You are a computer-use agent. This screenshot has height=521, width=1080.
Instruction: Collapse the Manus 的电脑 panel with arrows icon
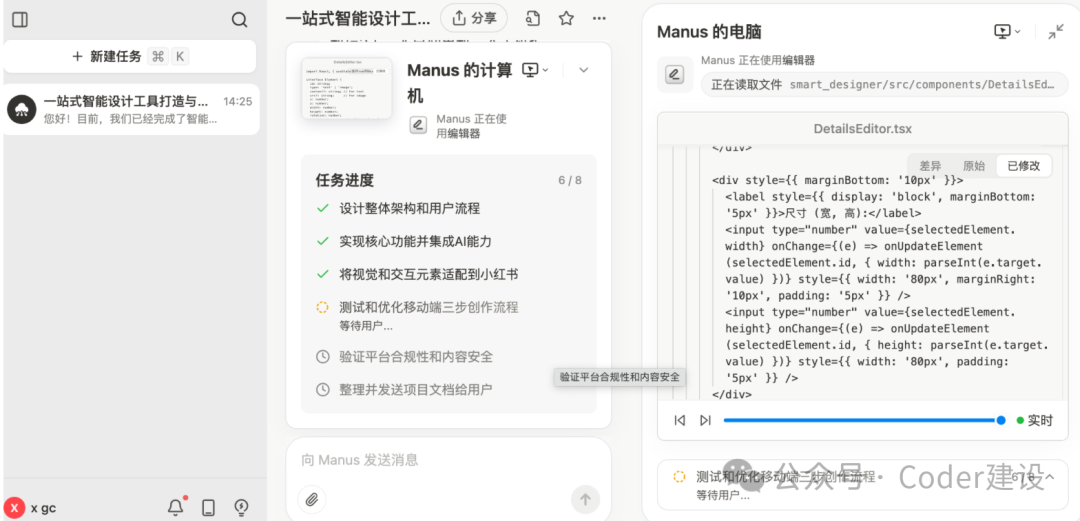[1055, 32]
